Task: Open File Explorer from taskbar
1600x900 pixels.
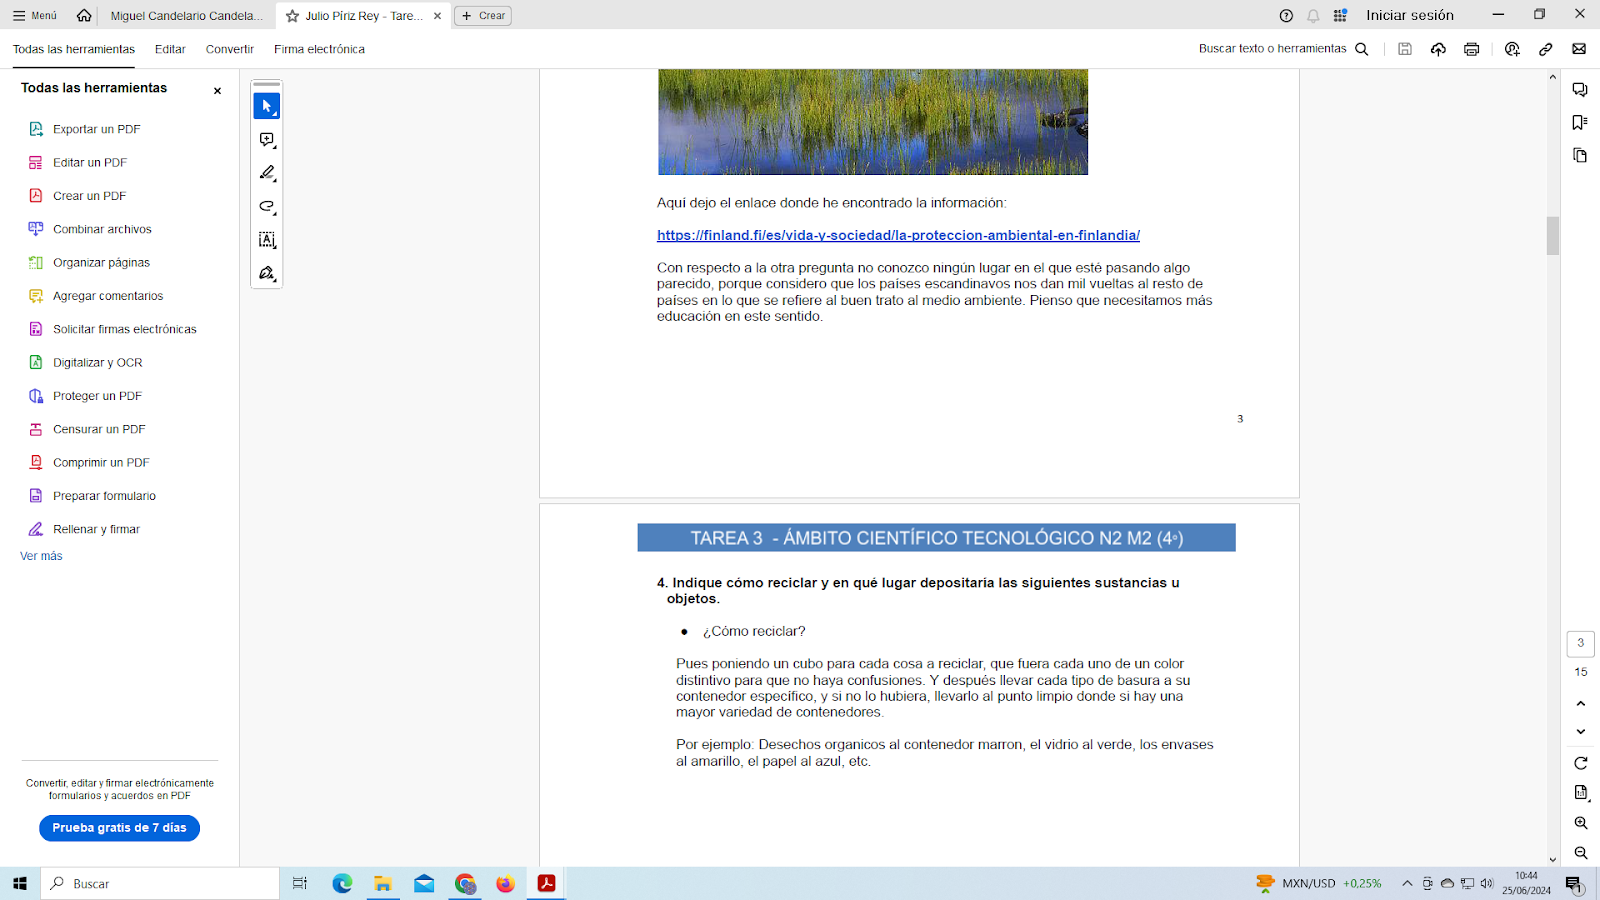Action: coord(383,884)
